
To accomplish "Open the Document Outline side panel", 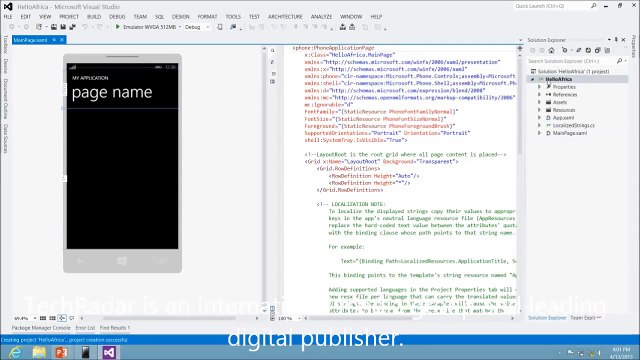I will coord(5,99).
